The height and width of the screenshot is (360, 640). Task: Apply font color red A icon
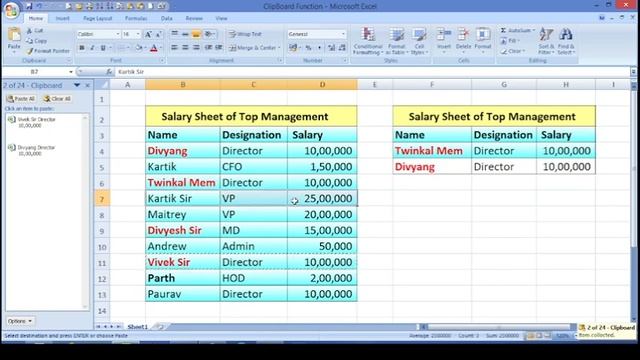pos(154,48)
